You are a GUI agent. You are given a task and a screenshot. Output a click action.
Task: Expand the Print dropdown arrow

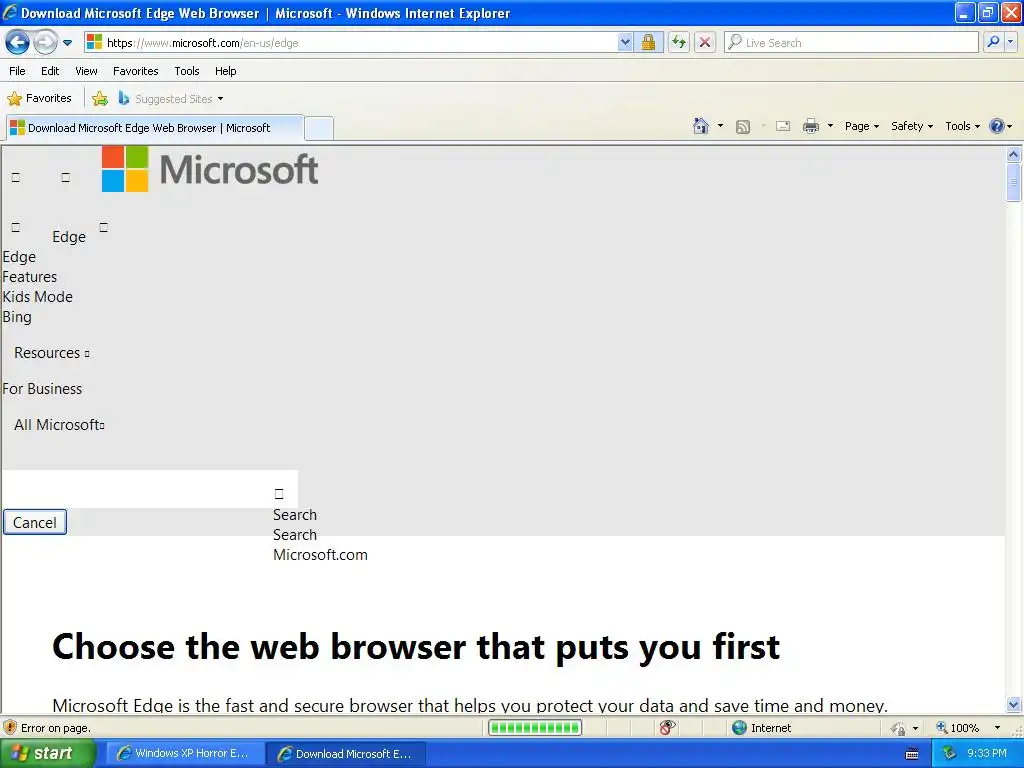830,126
